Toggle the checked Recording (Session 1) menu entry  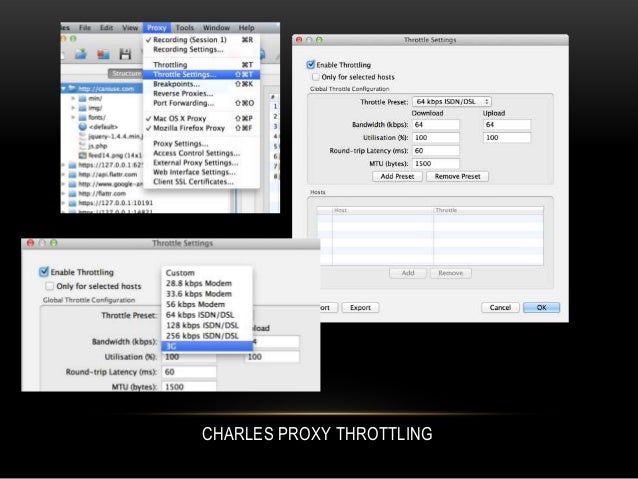coord(201,40)
